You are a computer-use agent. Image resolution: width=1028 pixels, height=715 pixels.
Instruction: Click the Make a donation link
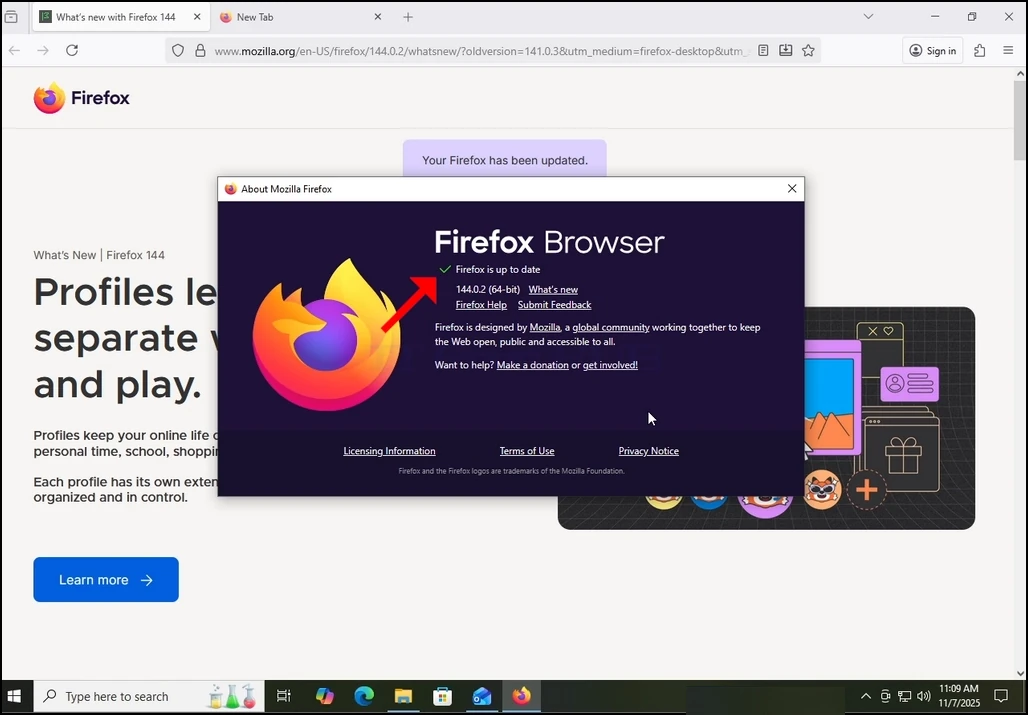coord(532,365)
